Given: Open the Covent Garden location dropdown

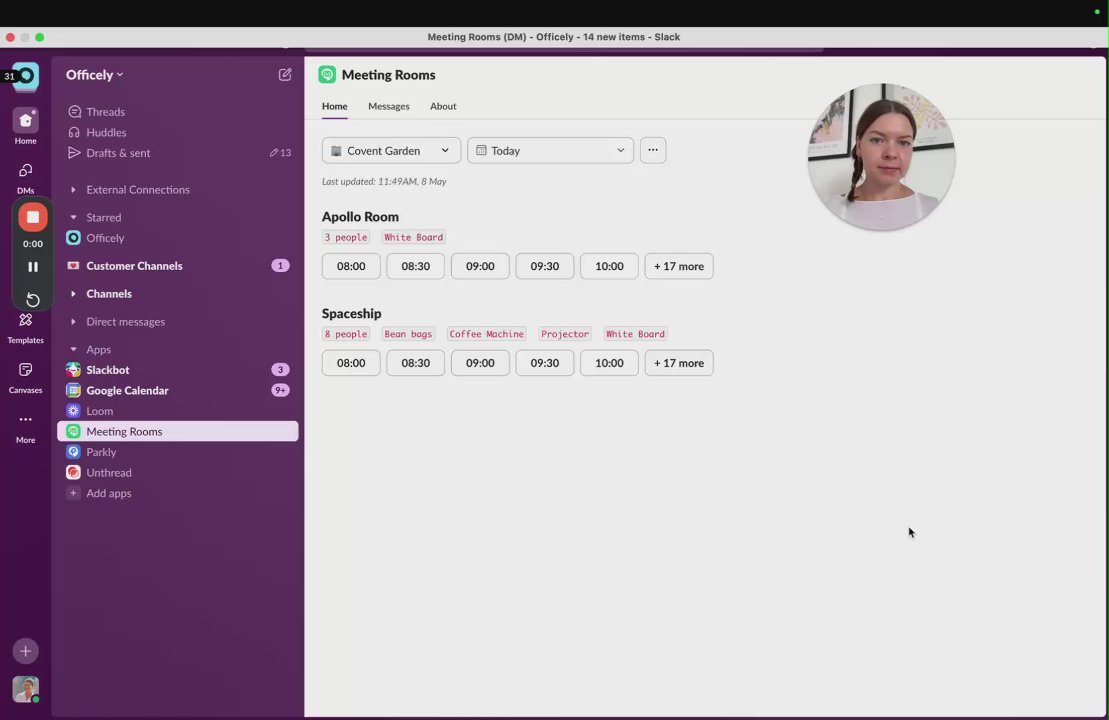Looking at the screenshot, I should pos(391,151).
